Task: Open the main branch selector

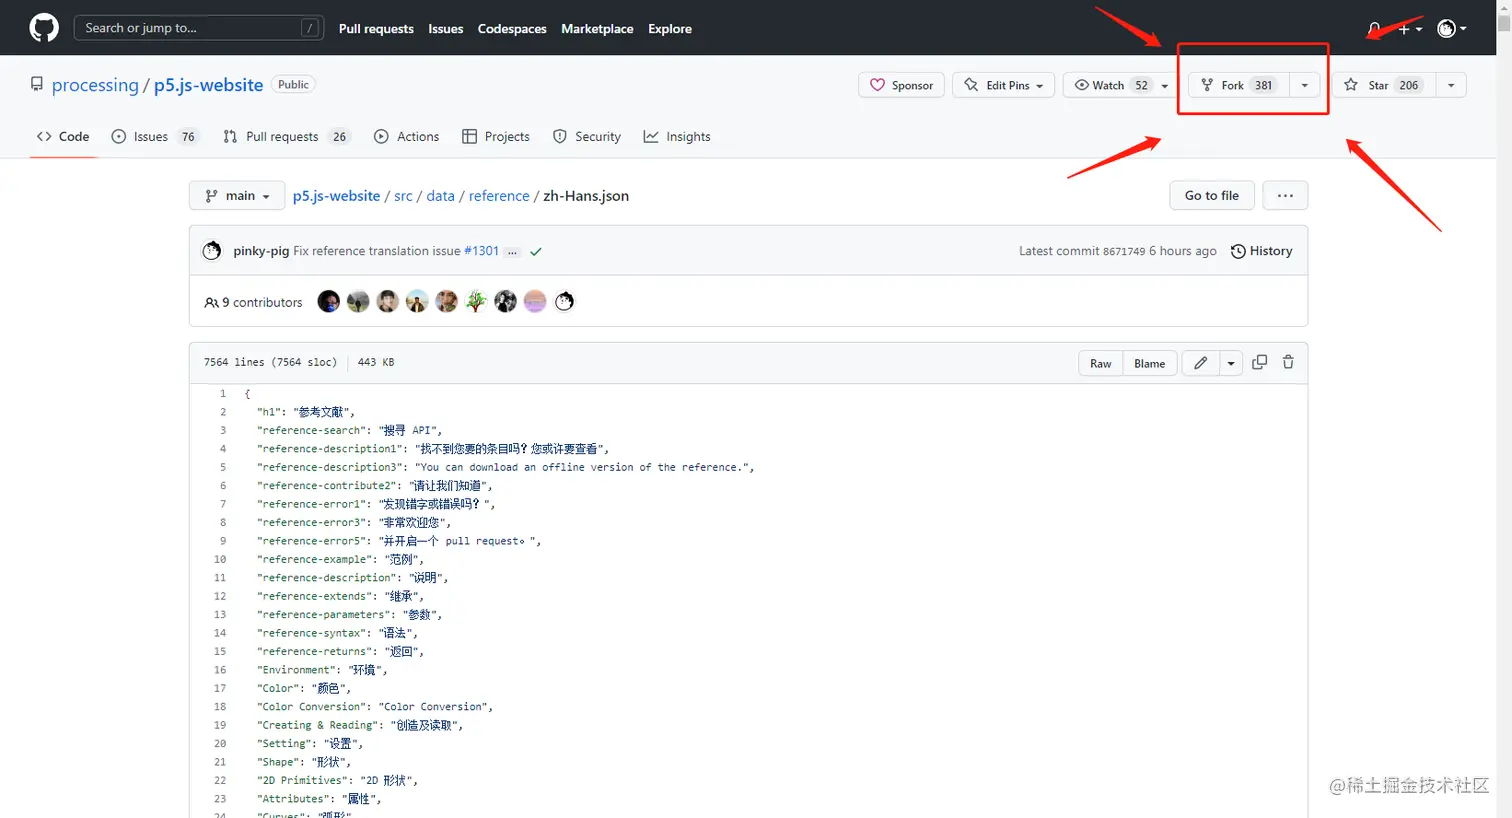Action: (237, 195)
